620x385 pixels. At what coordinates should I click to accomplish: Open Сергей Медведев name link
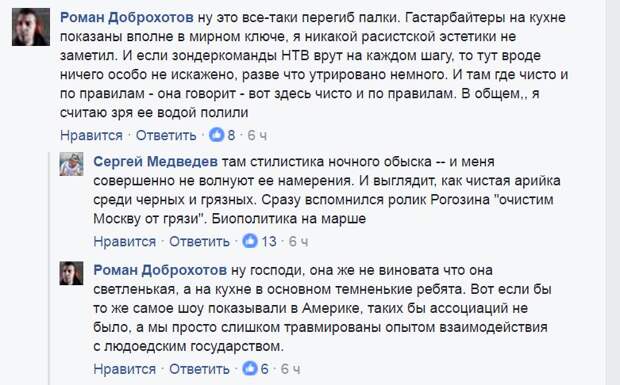[x=155, y=162]
